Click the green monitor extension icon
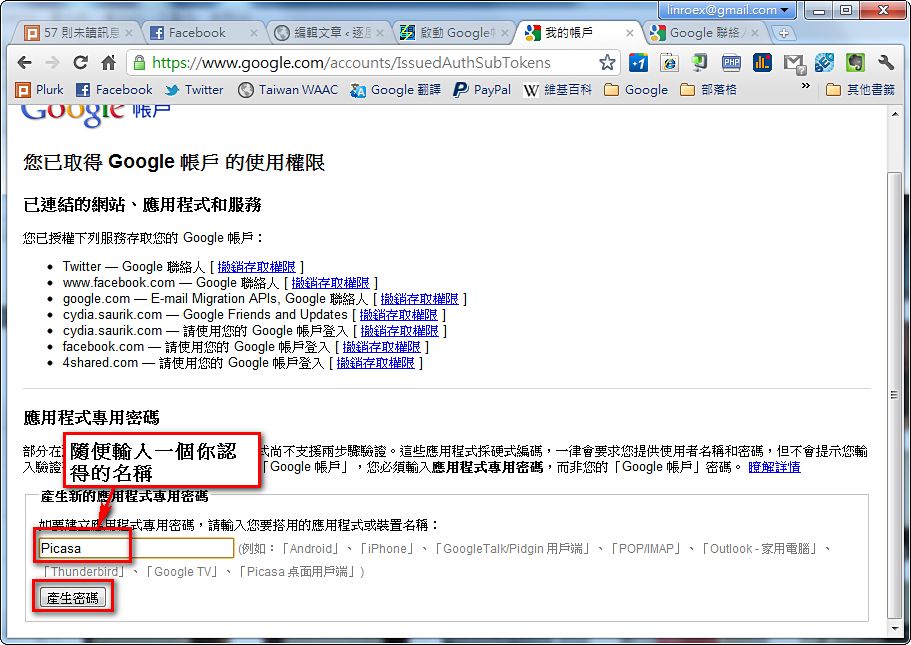The height and width of the screenshot is (645, 911). coord(700,63)
